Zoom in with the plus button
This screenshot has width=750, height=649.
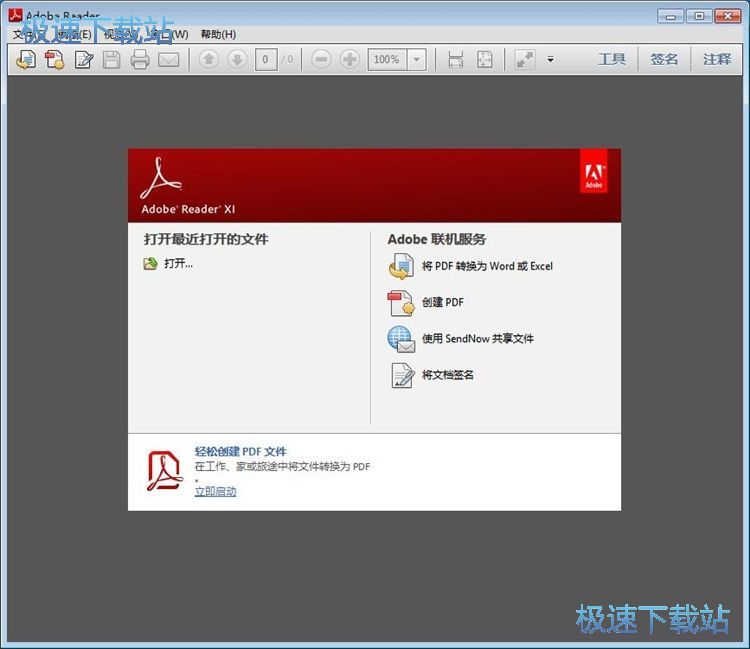point(350,60)
